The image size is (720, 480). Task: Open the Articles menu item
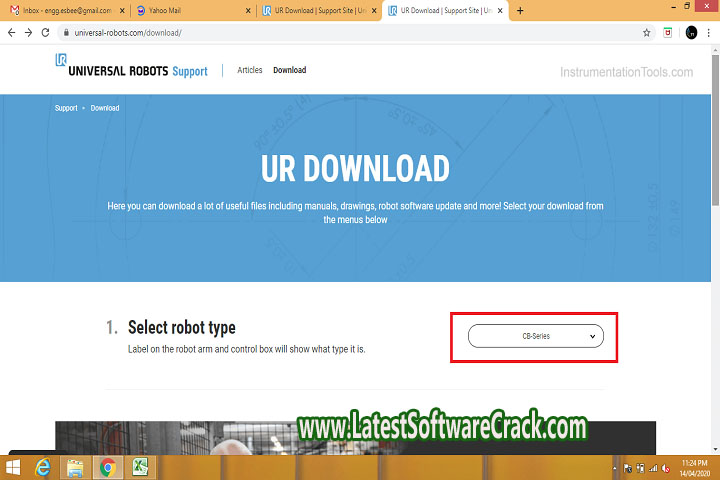(x=249, y=70)
